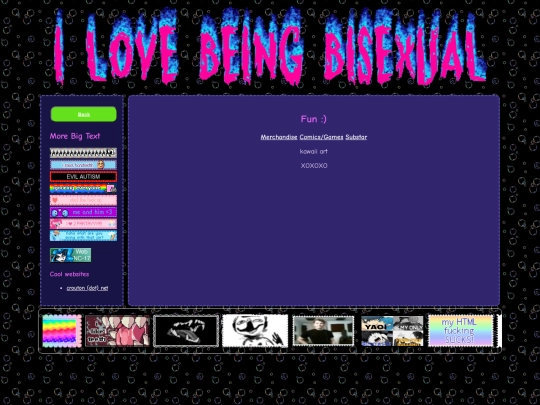
Task: Click the 'me and him <3' purple blinkie
Action: click(x=83, y=212)
